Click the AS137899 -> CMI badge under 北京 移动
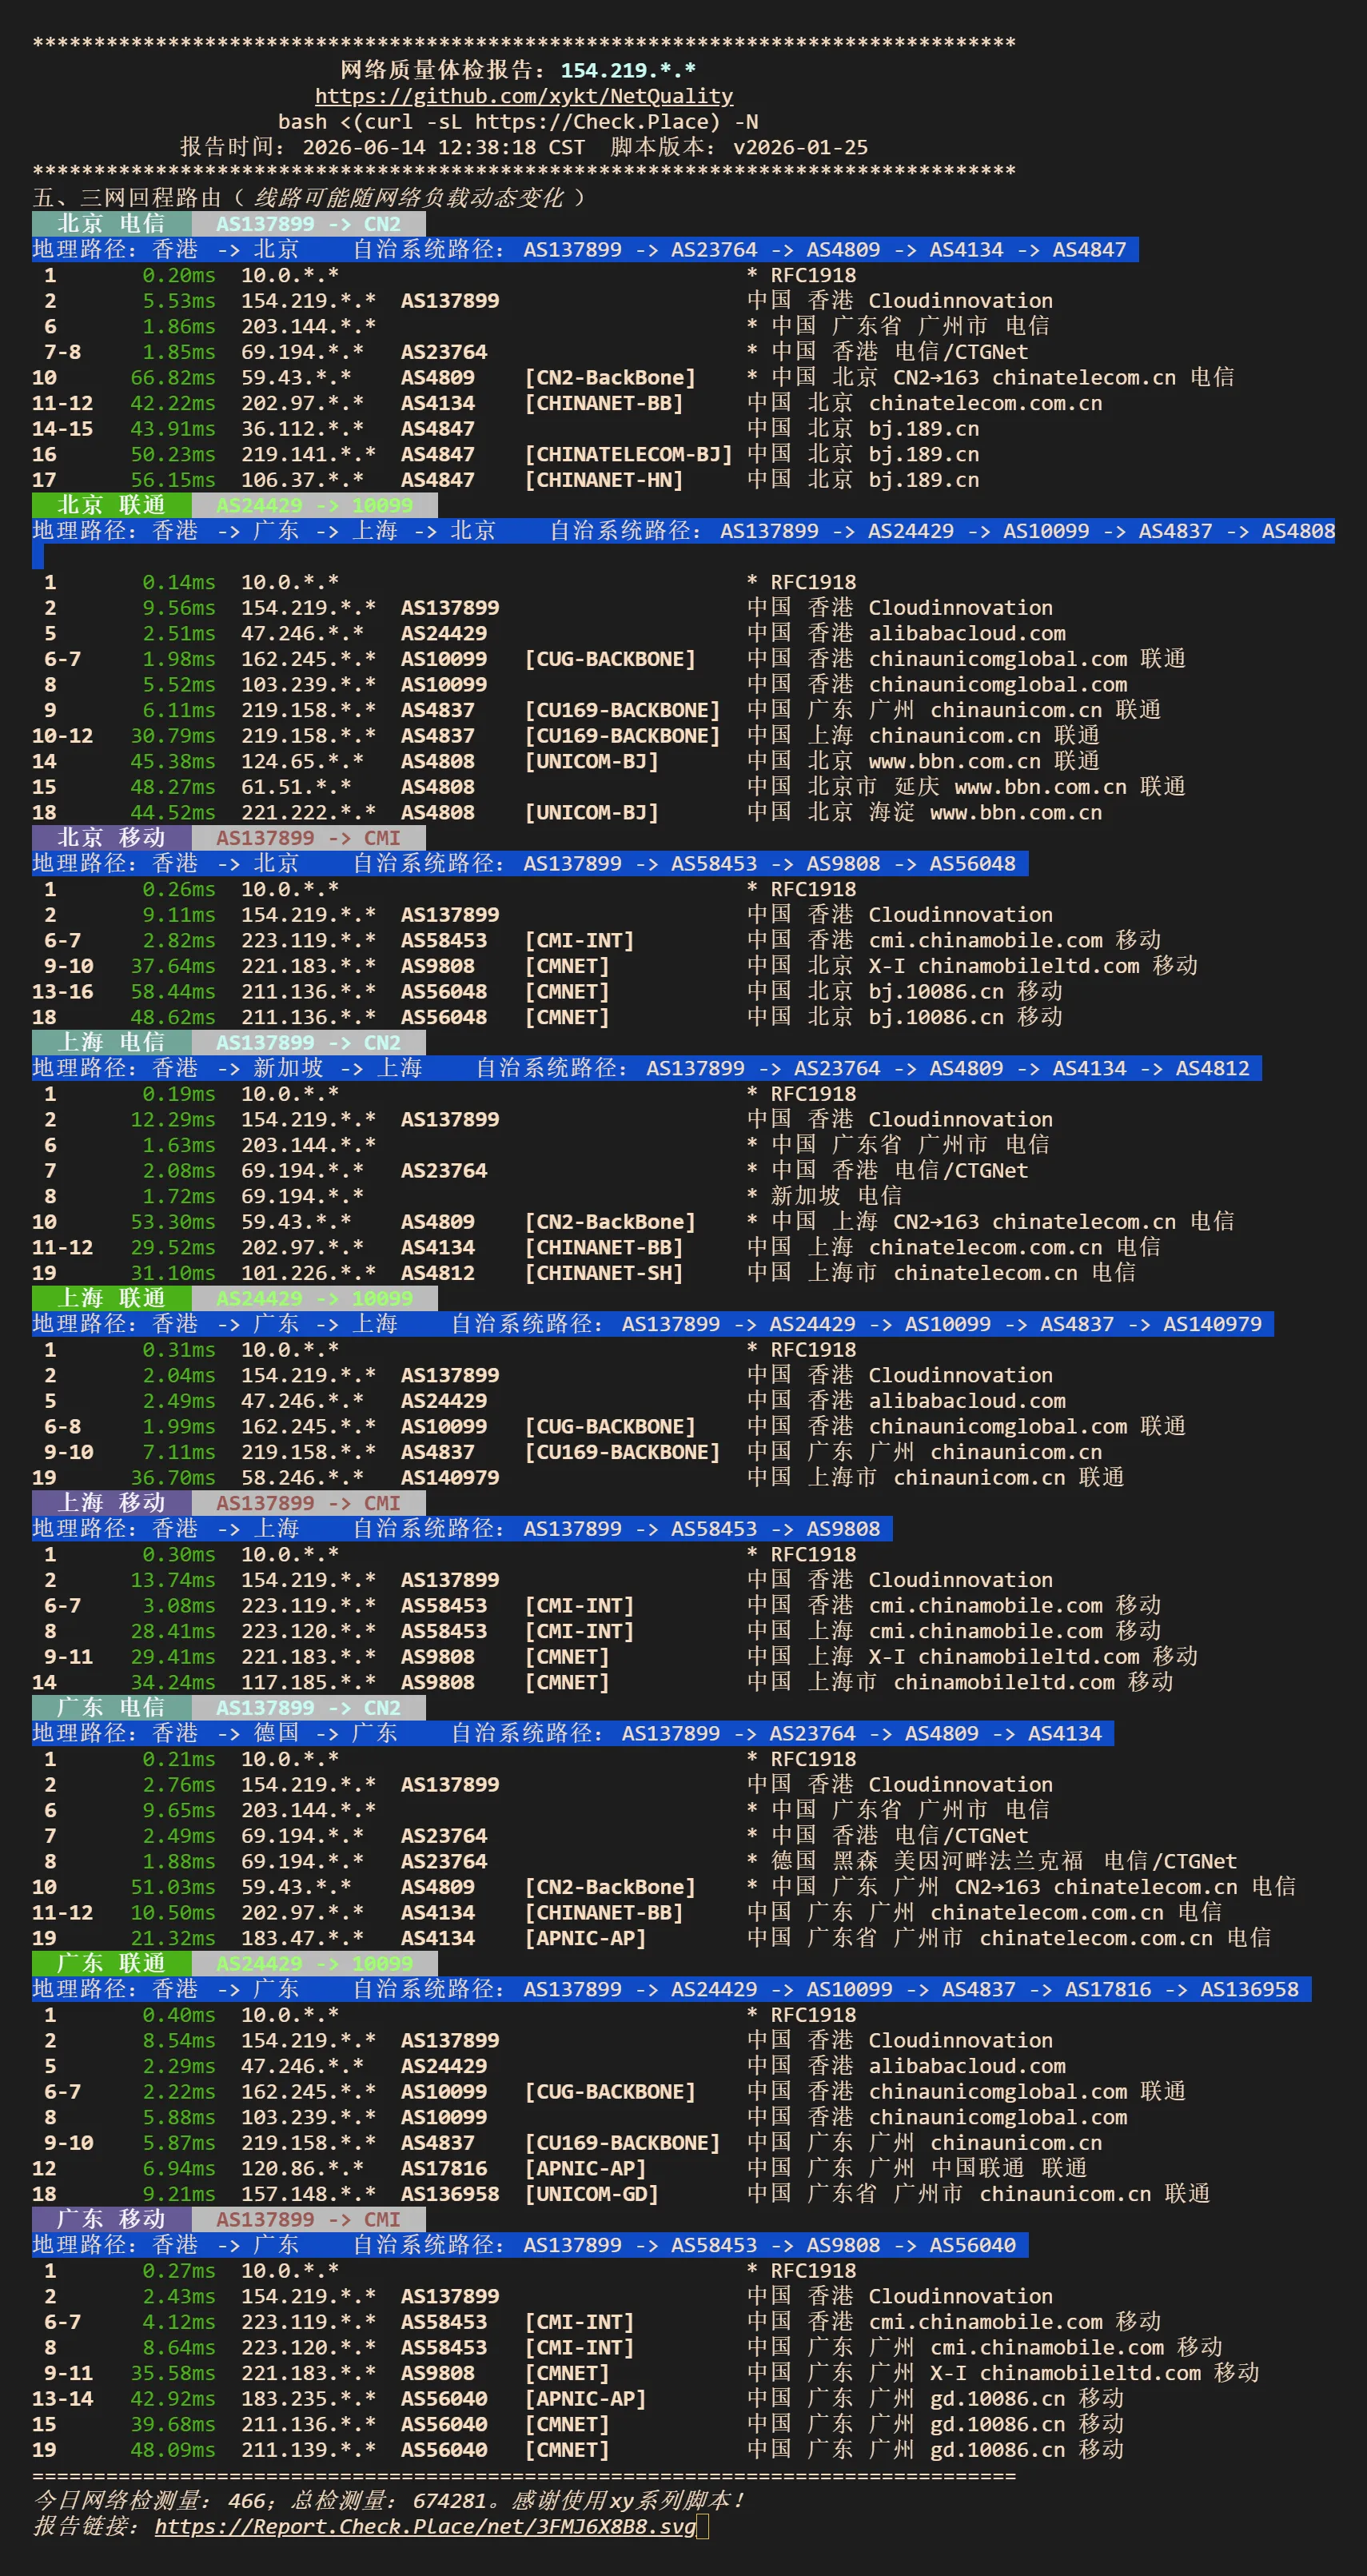Viewport: 1367px width, 2576px height. [309, 838]
